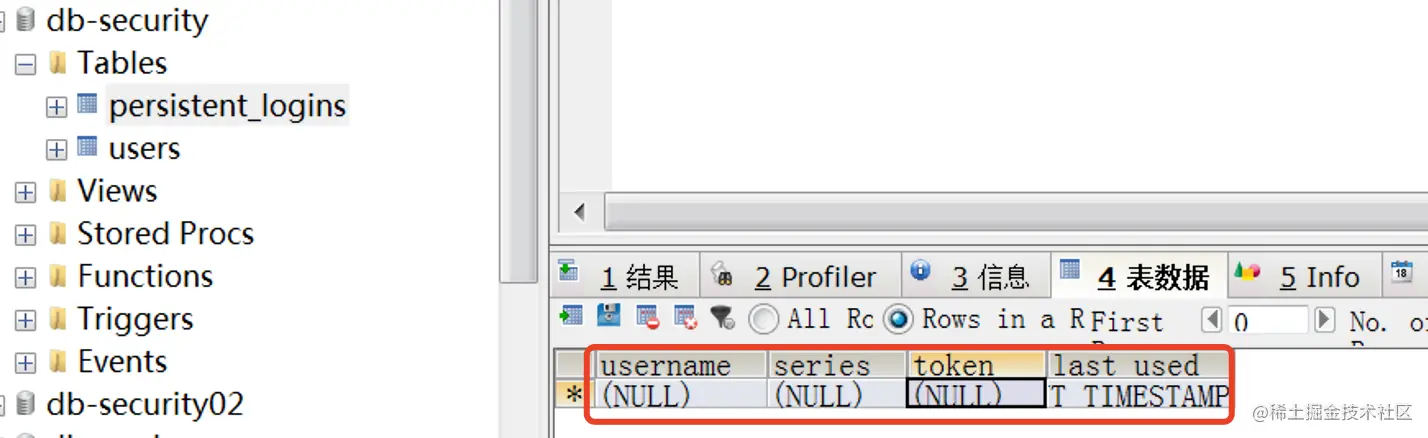The height and width of the screenshot is (438, 1428).
Task: Click the db-security database icon
Action: click(26, 19)
